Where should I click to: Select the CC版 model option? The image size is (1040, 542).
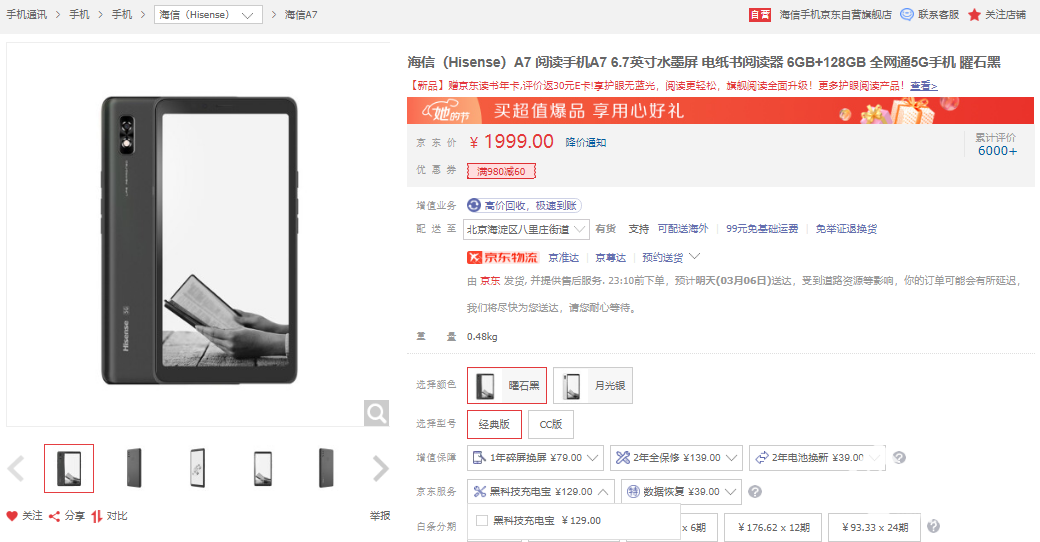click(551, 424)
